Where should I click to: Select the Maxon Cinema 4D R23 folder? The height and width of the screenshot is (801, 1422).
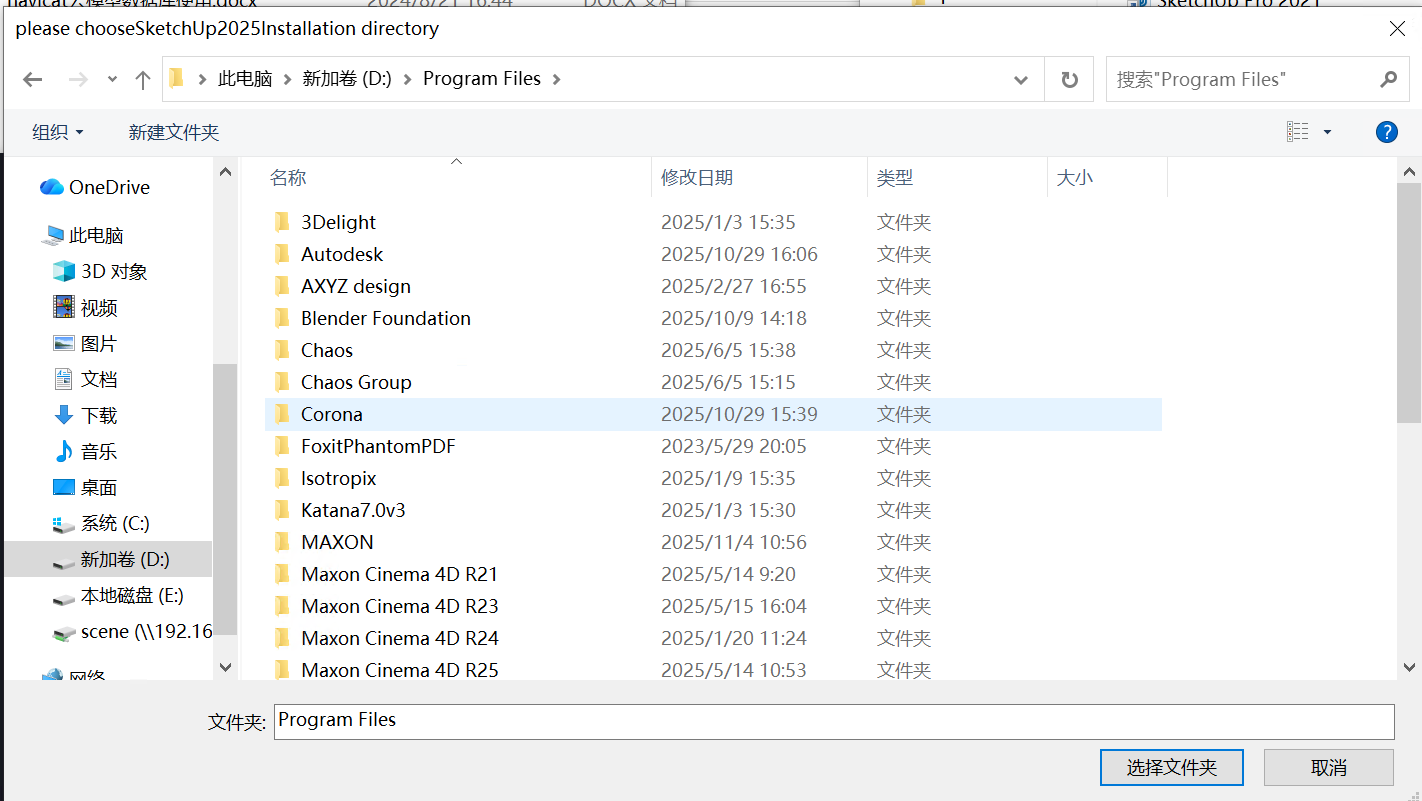[713, 606]
